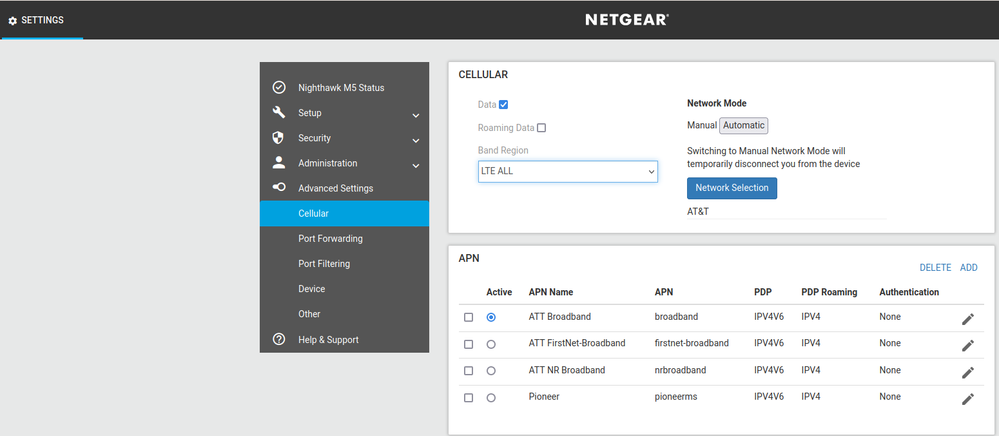Click the Active column header

click(x=499, y=292)
